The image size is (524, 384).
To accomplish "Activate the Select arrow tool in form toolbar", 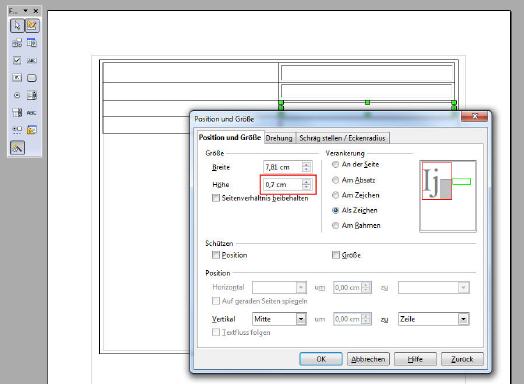I will click(x=17, y=26).
